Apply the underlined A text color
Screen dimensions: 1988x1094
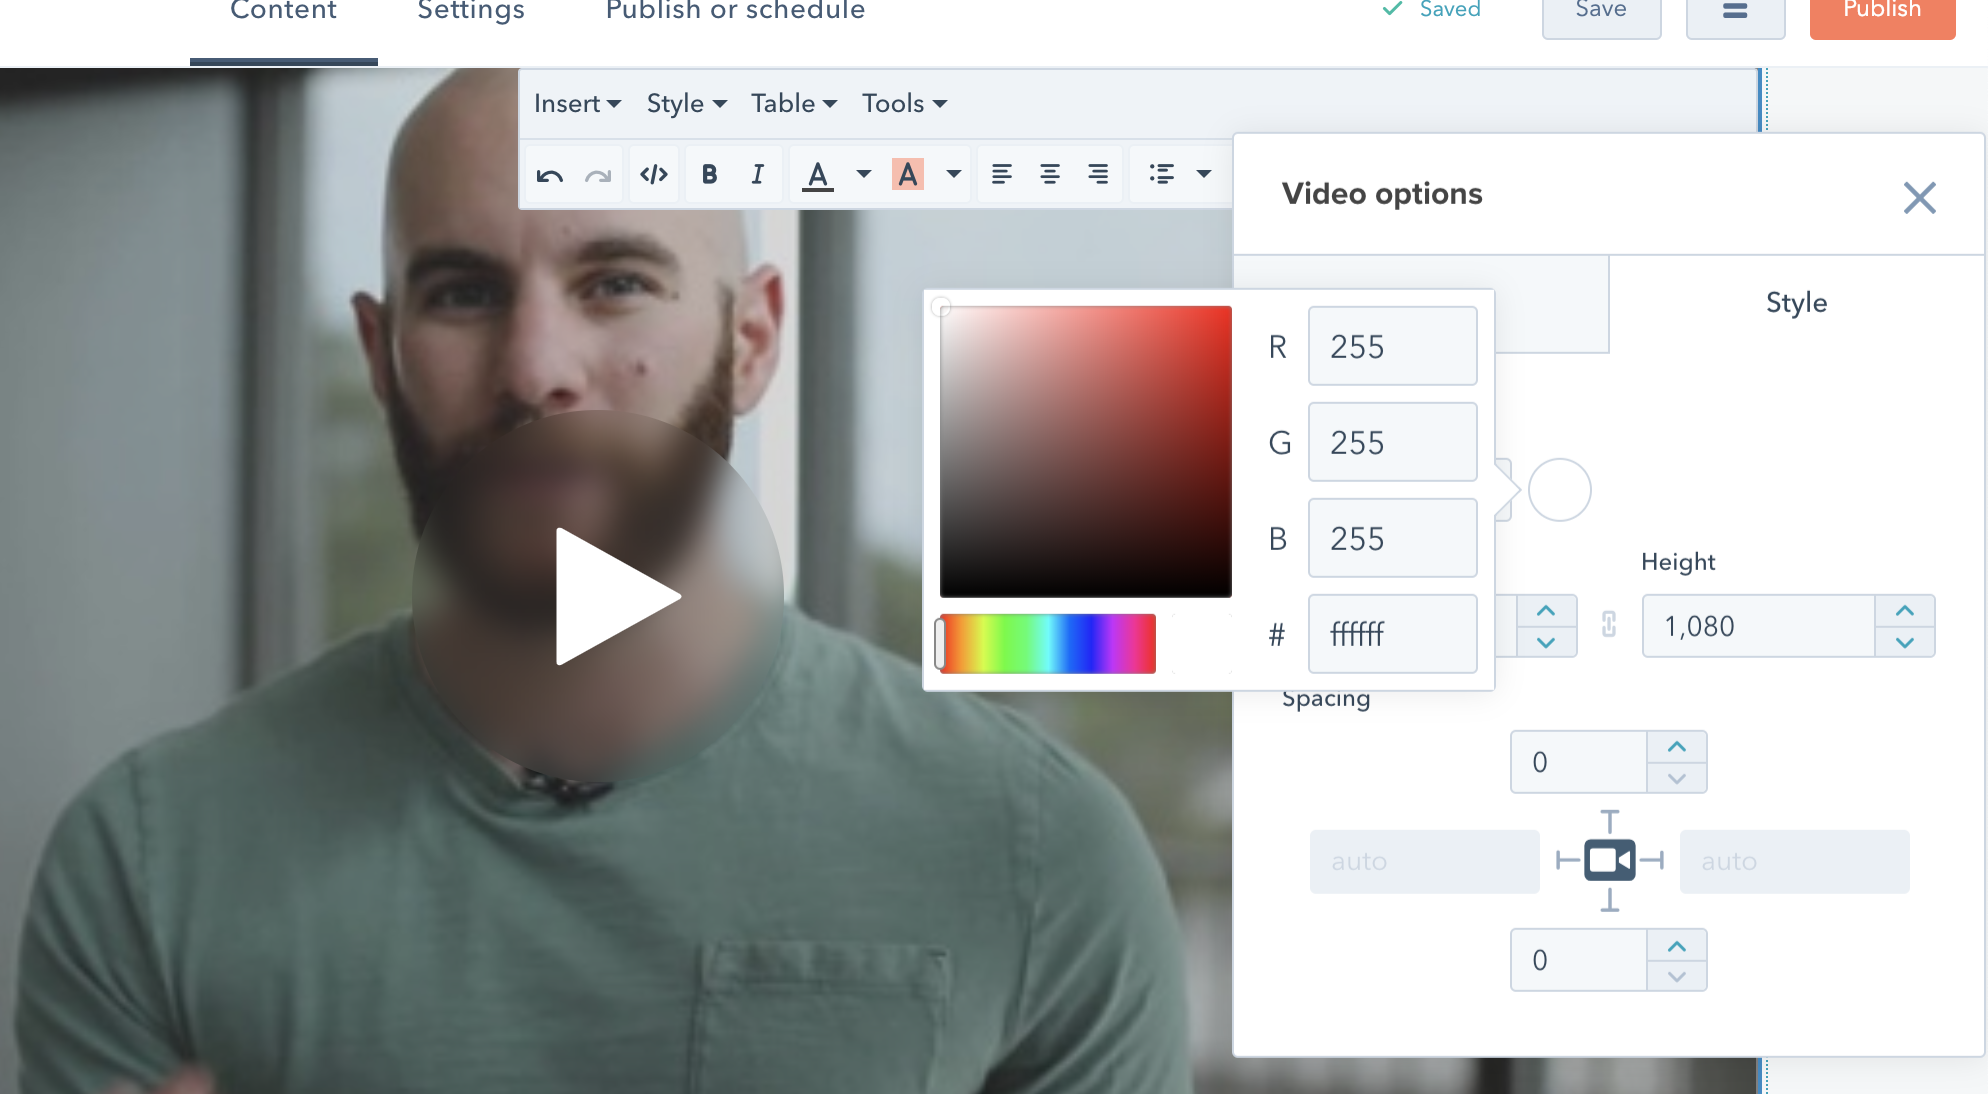[818, 175]
